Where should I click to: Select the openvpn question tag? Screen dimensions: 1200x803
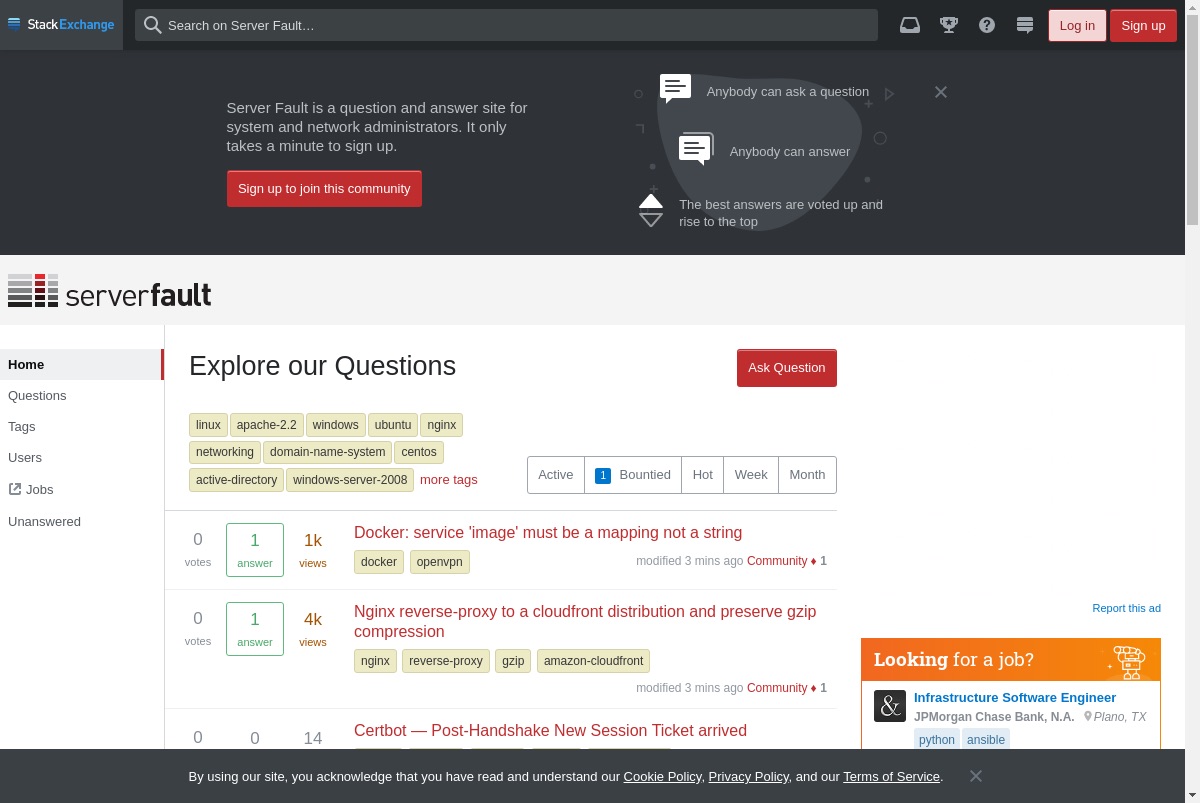click(440, 562)
